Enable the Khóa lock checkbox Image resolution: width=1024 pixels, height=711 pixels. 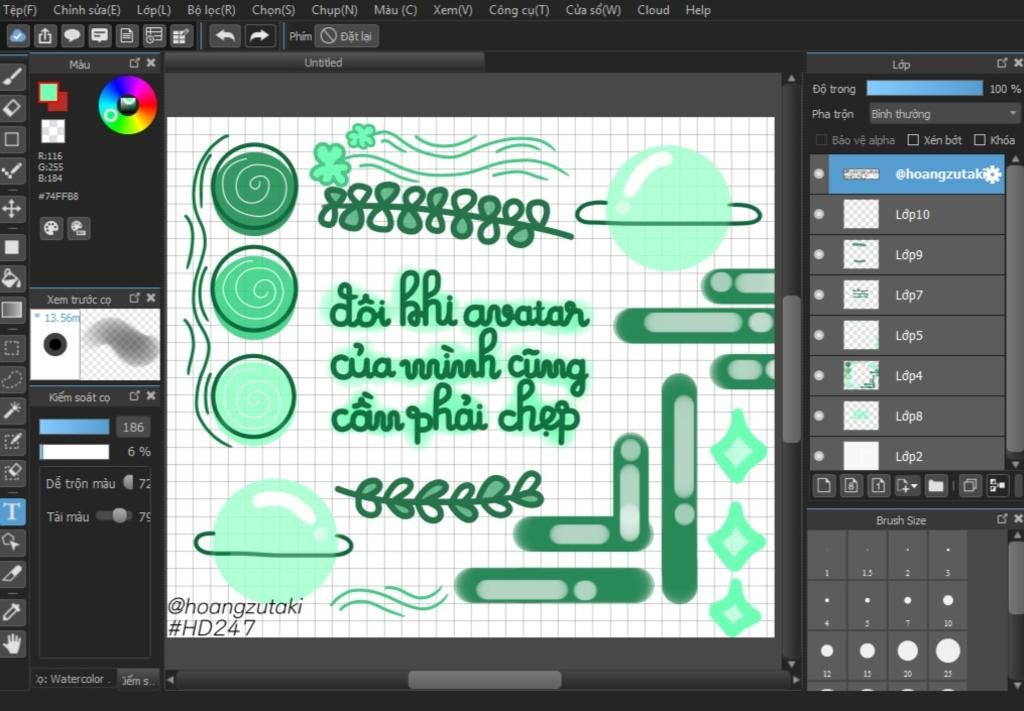point(980,140)
